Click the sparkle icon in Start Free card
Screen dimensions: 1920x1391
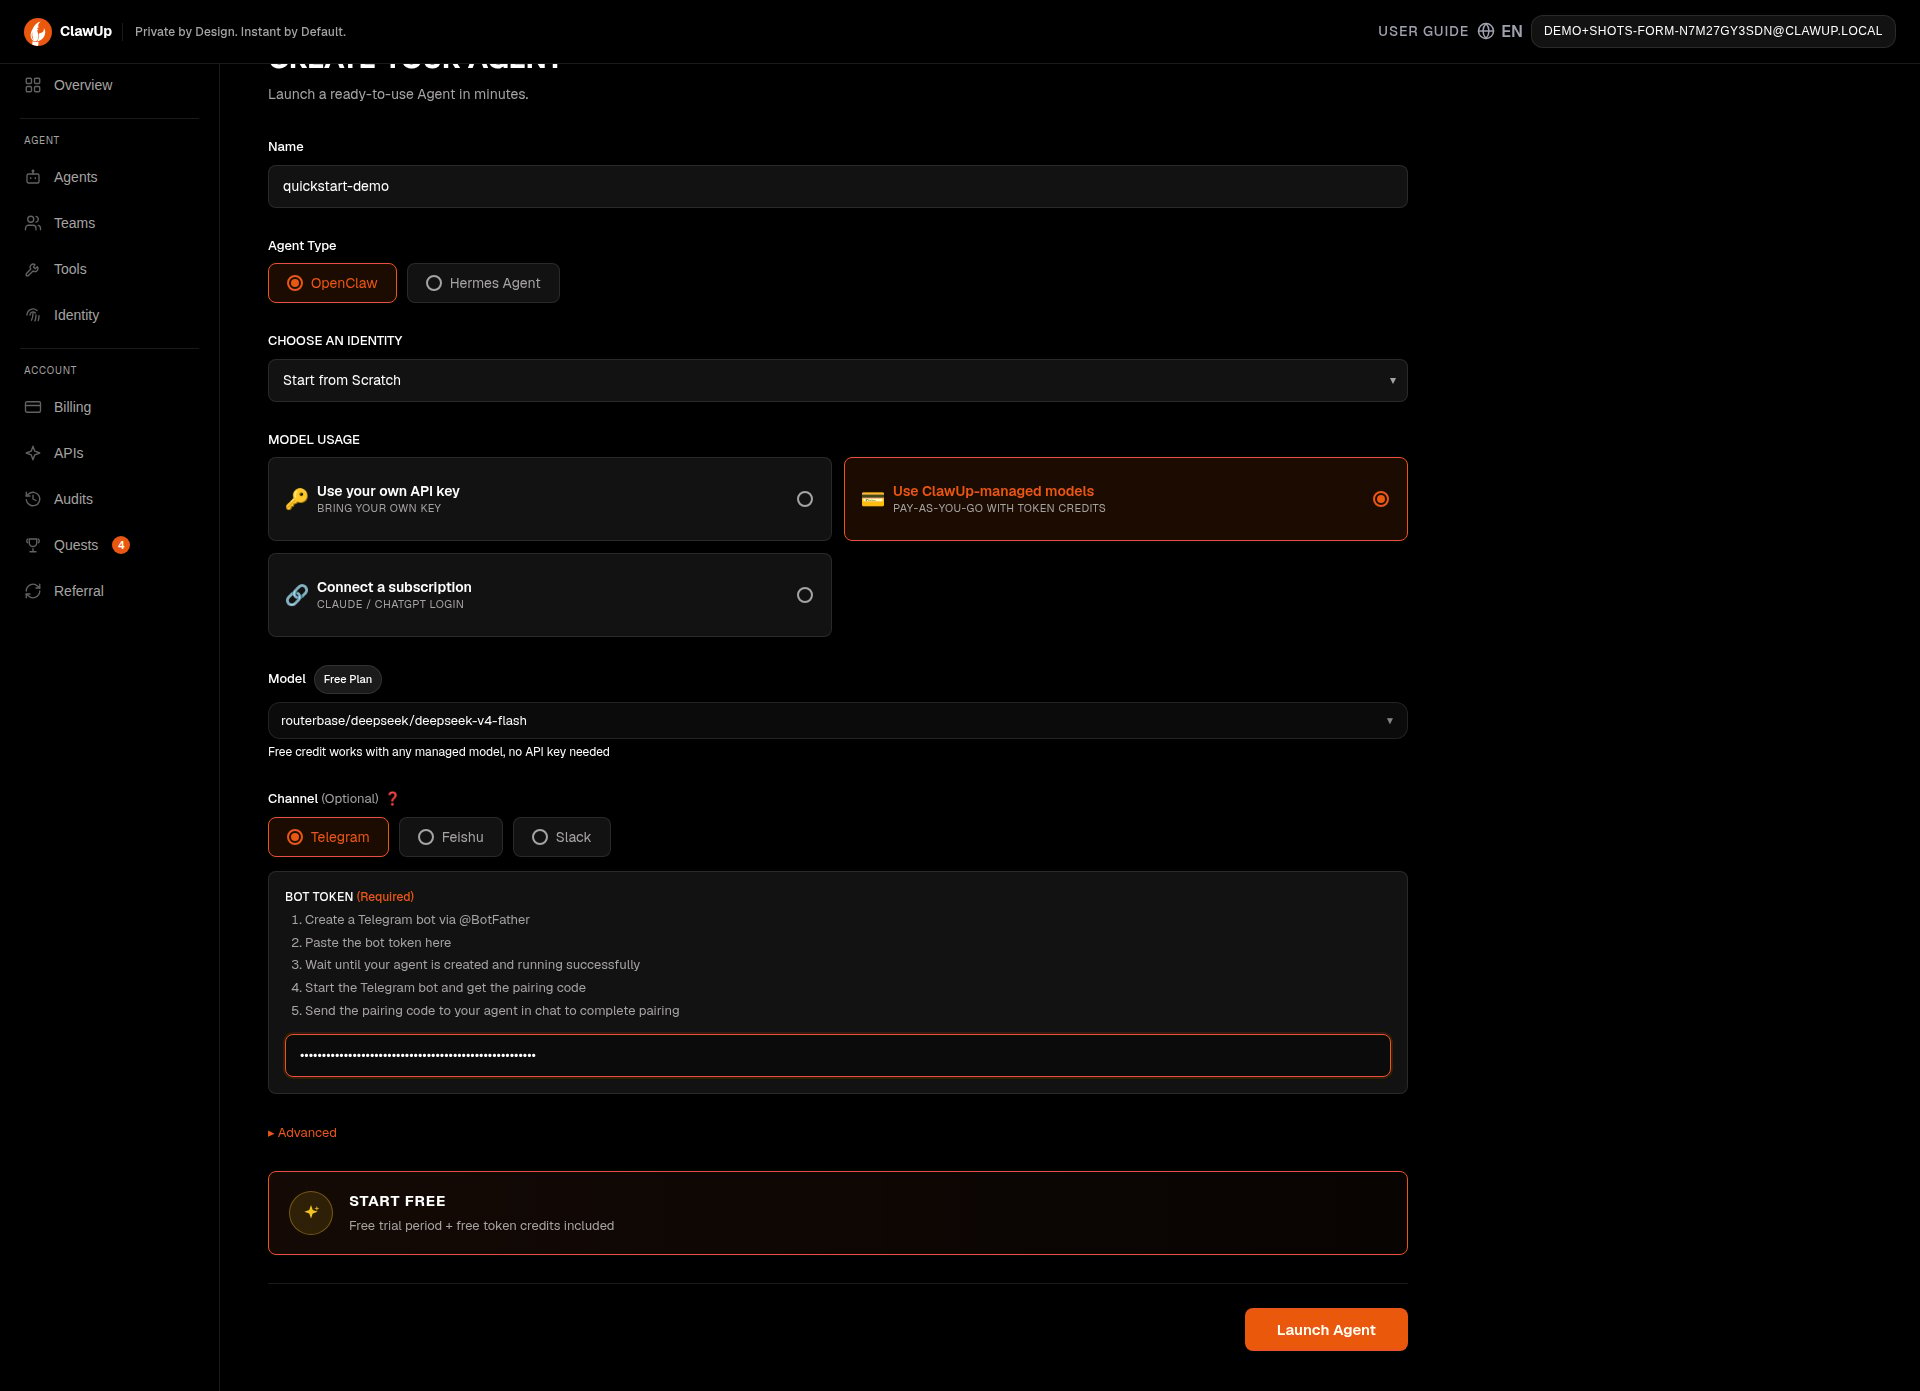click(311, 1212)
